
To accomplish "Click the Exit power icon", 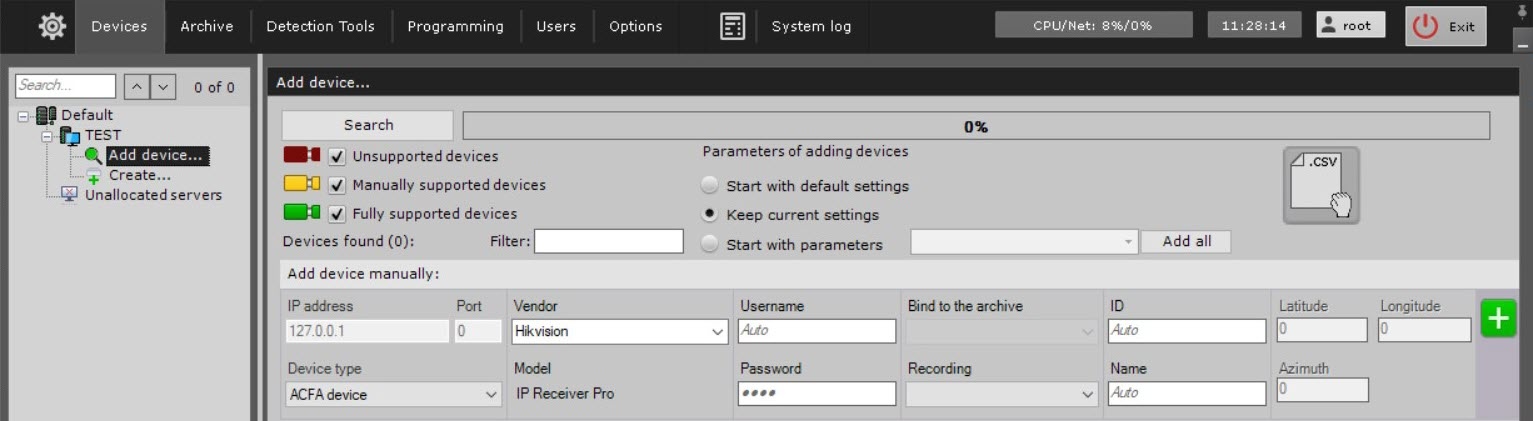I will pos(1424,27).
